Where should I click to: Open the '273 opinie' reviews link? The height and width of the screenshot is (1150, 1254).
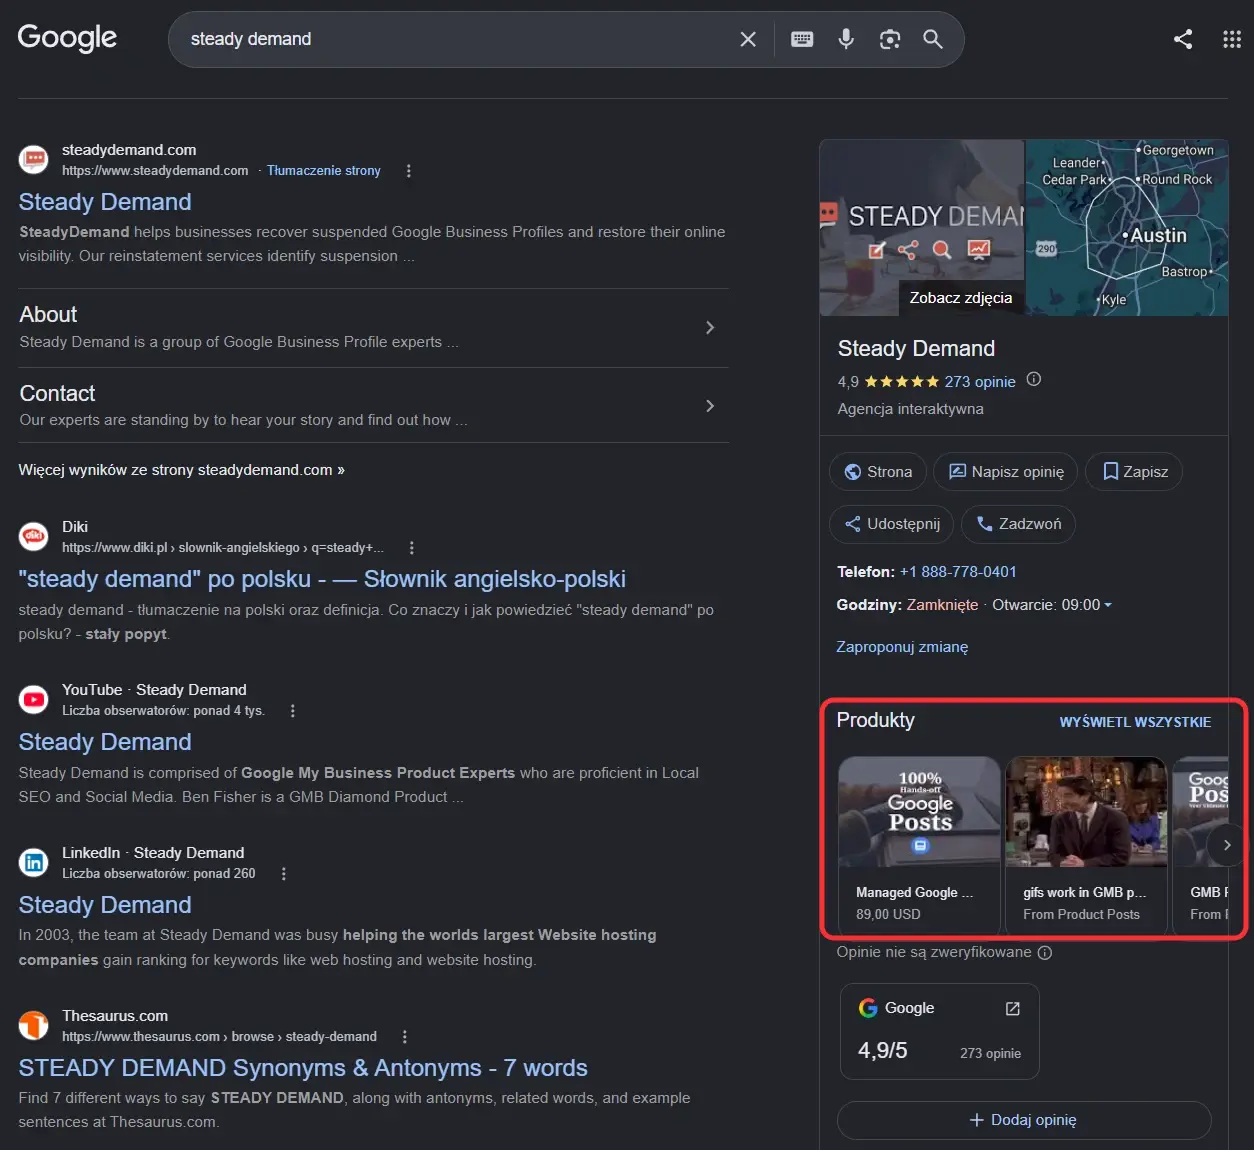click(980, 382)
